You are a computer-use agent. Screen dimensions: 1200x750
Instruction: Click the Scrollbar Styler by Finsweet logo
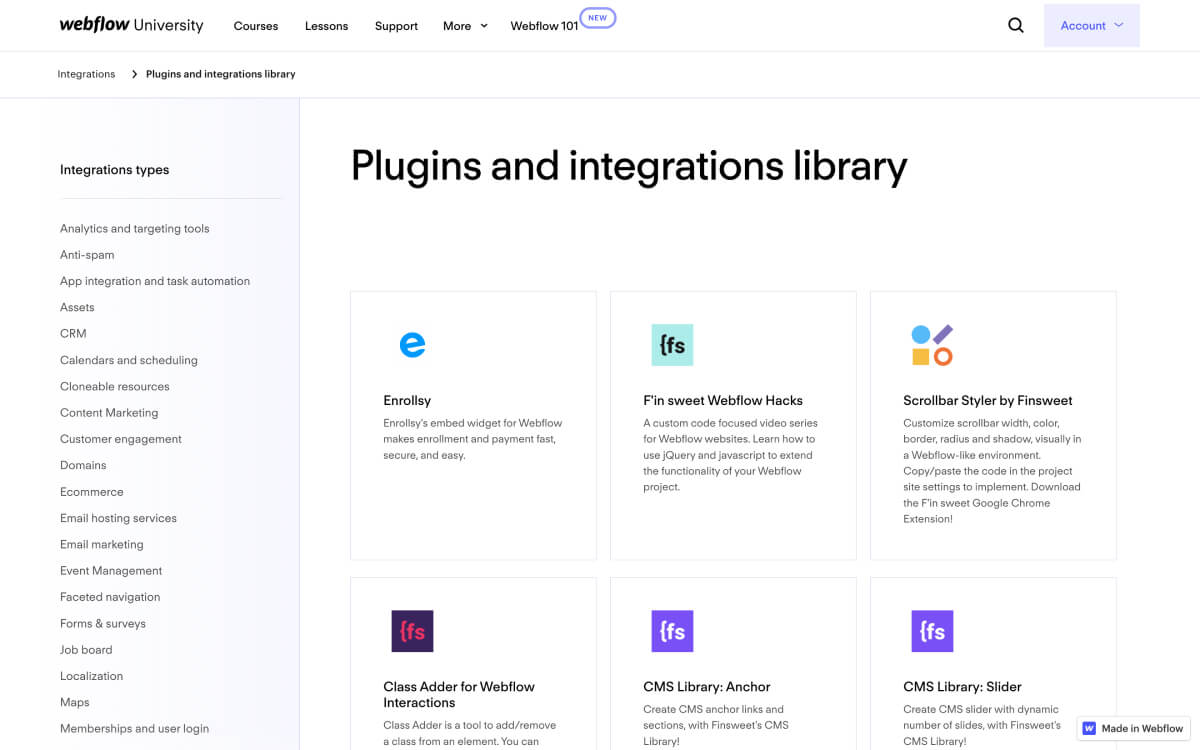click(932, 344)
